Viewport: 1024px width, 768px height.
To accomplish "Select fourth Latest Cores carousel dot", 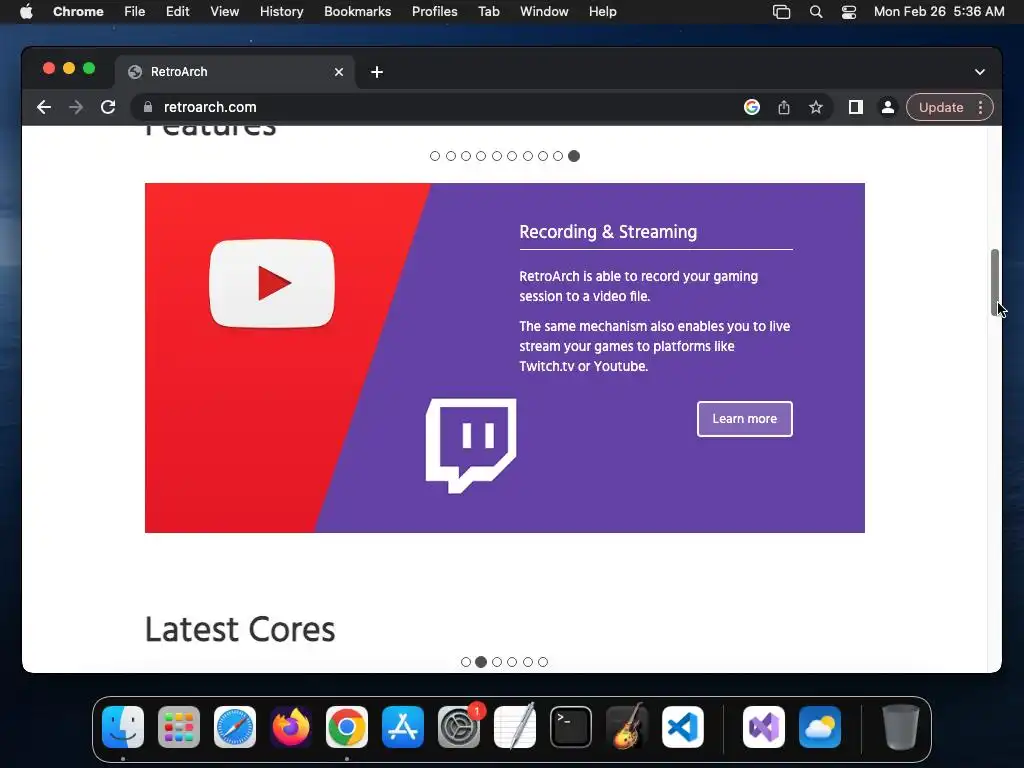I will 512,662.
